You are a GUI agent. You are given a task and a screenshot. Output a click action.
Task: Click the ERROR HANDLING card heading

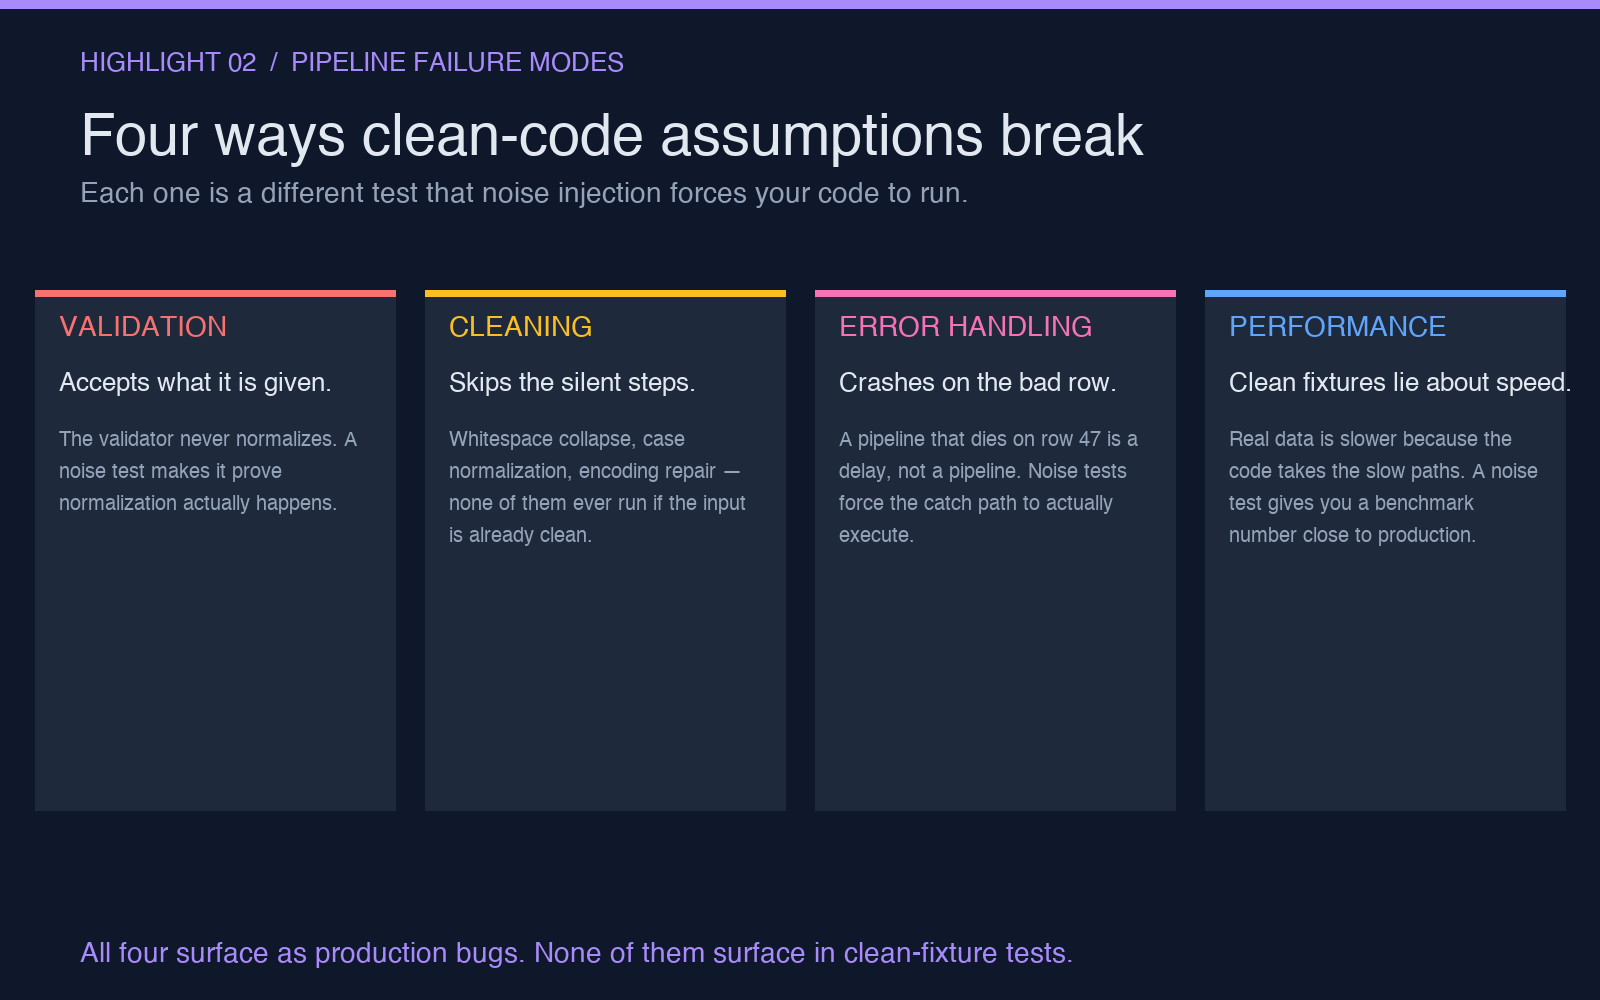pos(965,327)
